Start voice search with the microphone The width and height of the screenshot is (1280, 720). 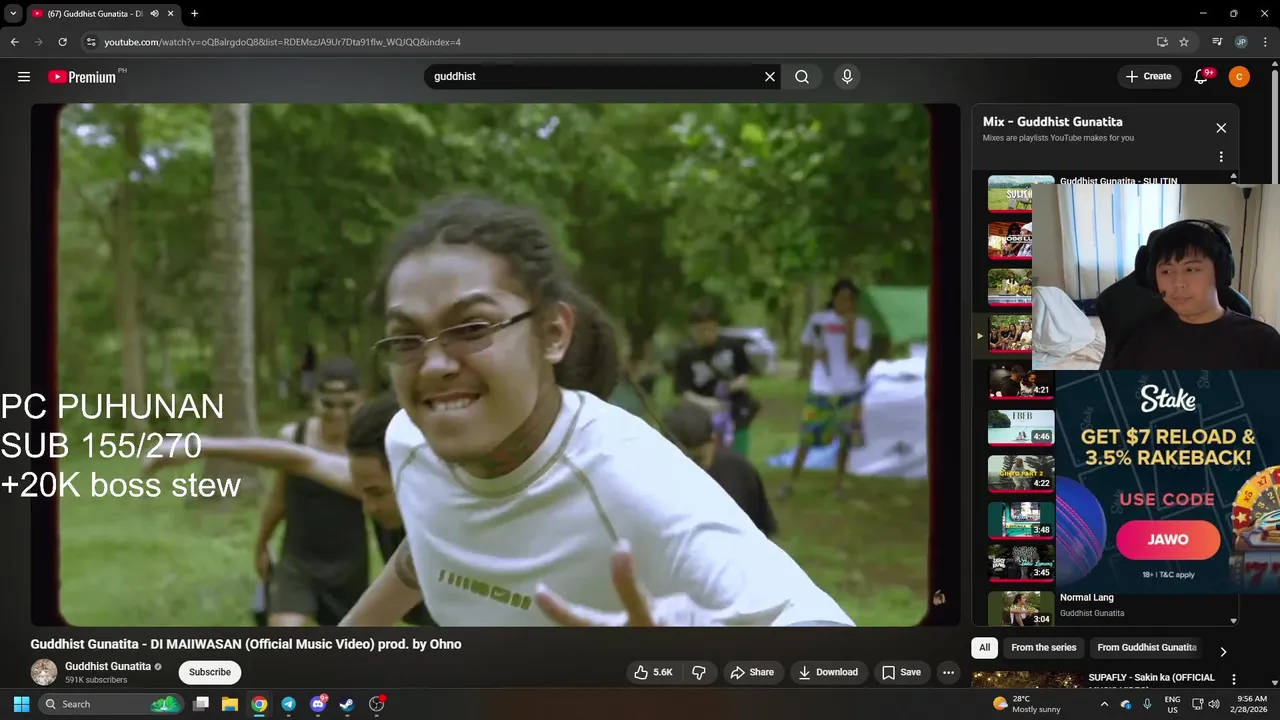click(x=847, y=76)
